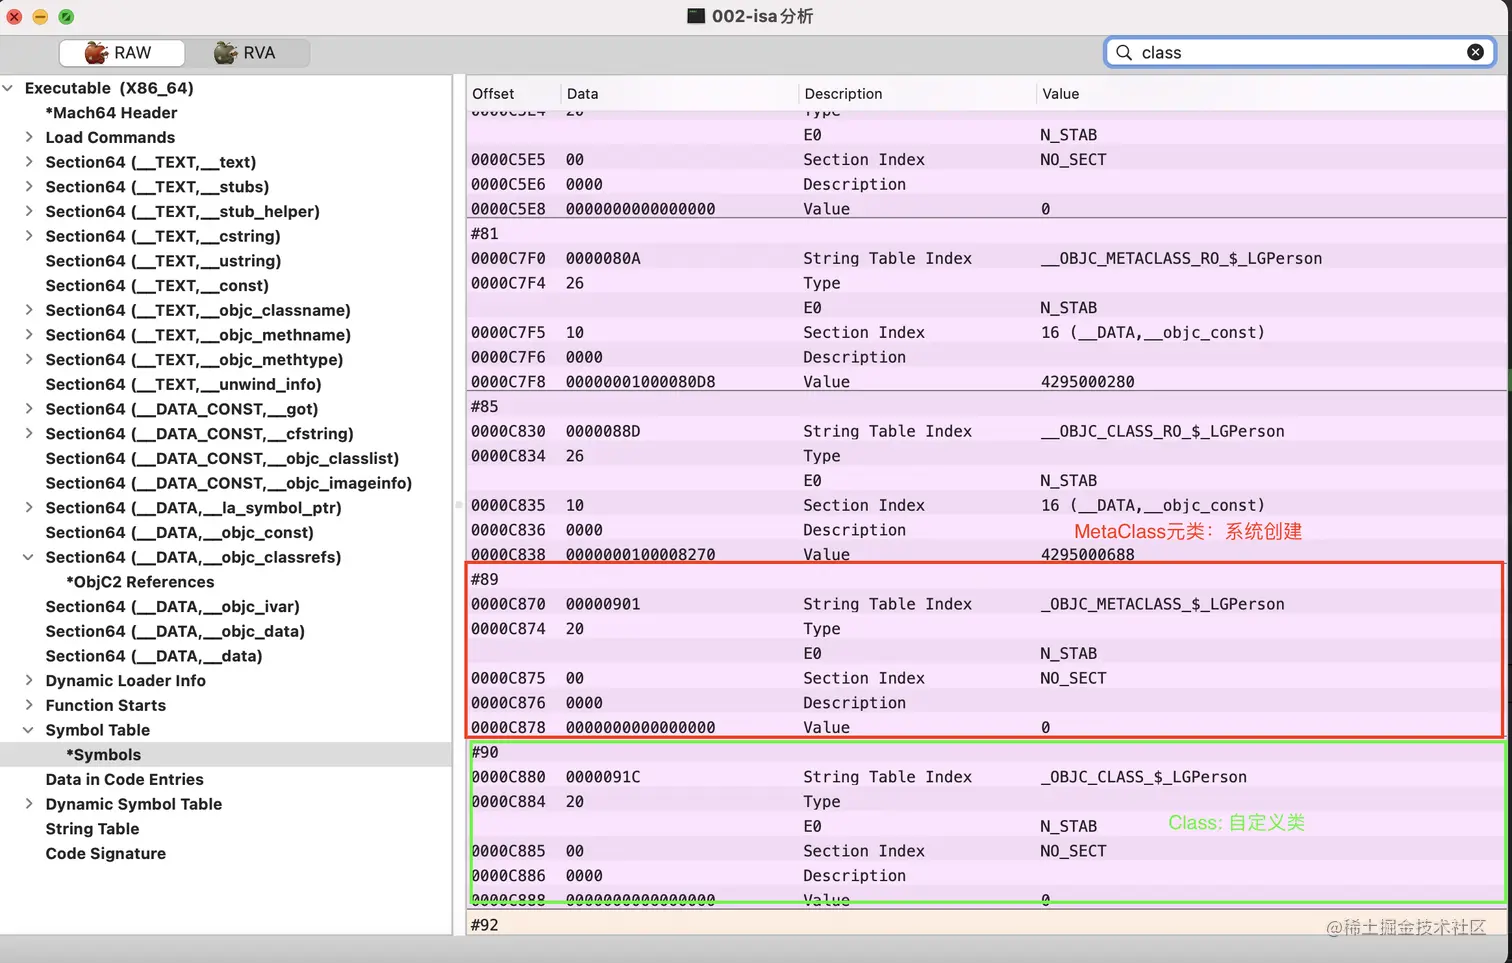The image size is (1512, 963).
Task: Collapse Section64 (__DATA,__objc_classrefs) node
Action: [x=29, y=557]
